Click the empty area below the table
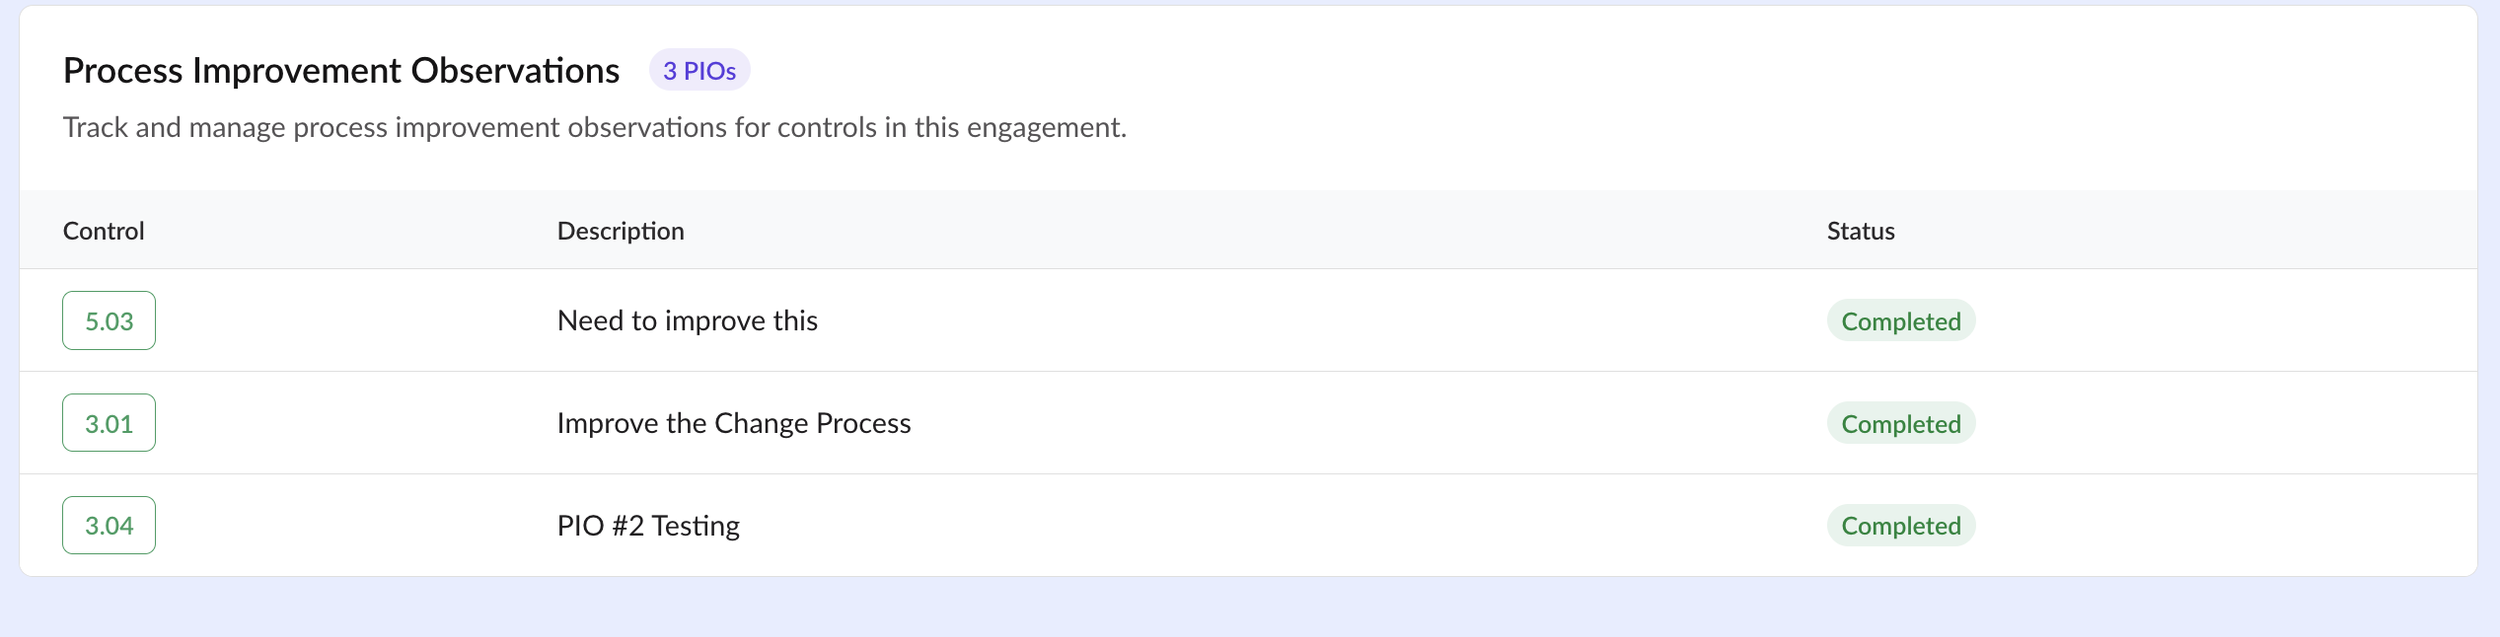2500x637 pixels. pos(1250,608)
